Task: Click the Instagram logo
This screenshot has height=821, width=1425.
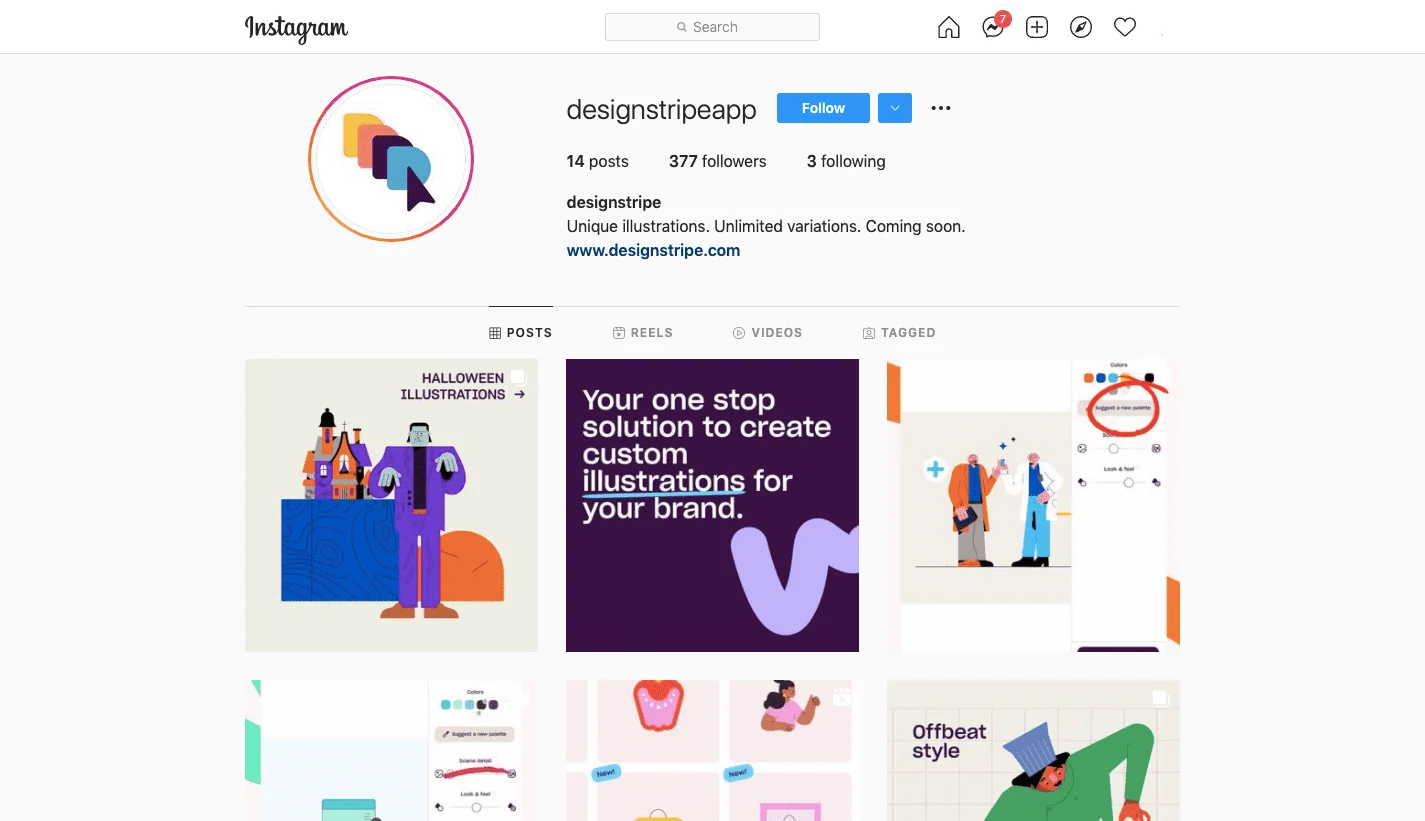Action: (x=296, y=28)
